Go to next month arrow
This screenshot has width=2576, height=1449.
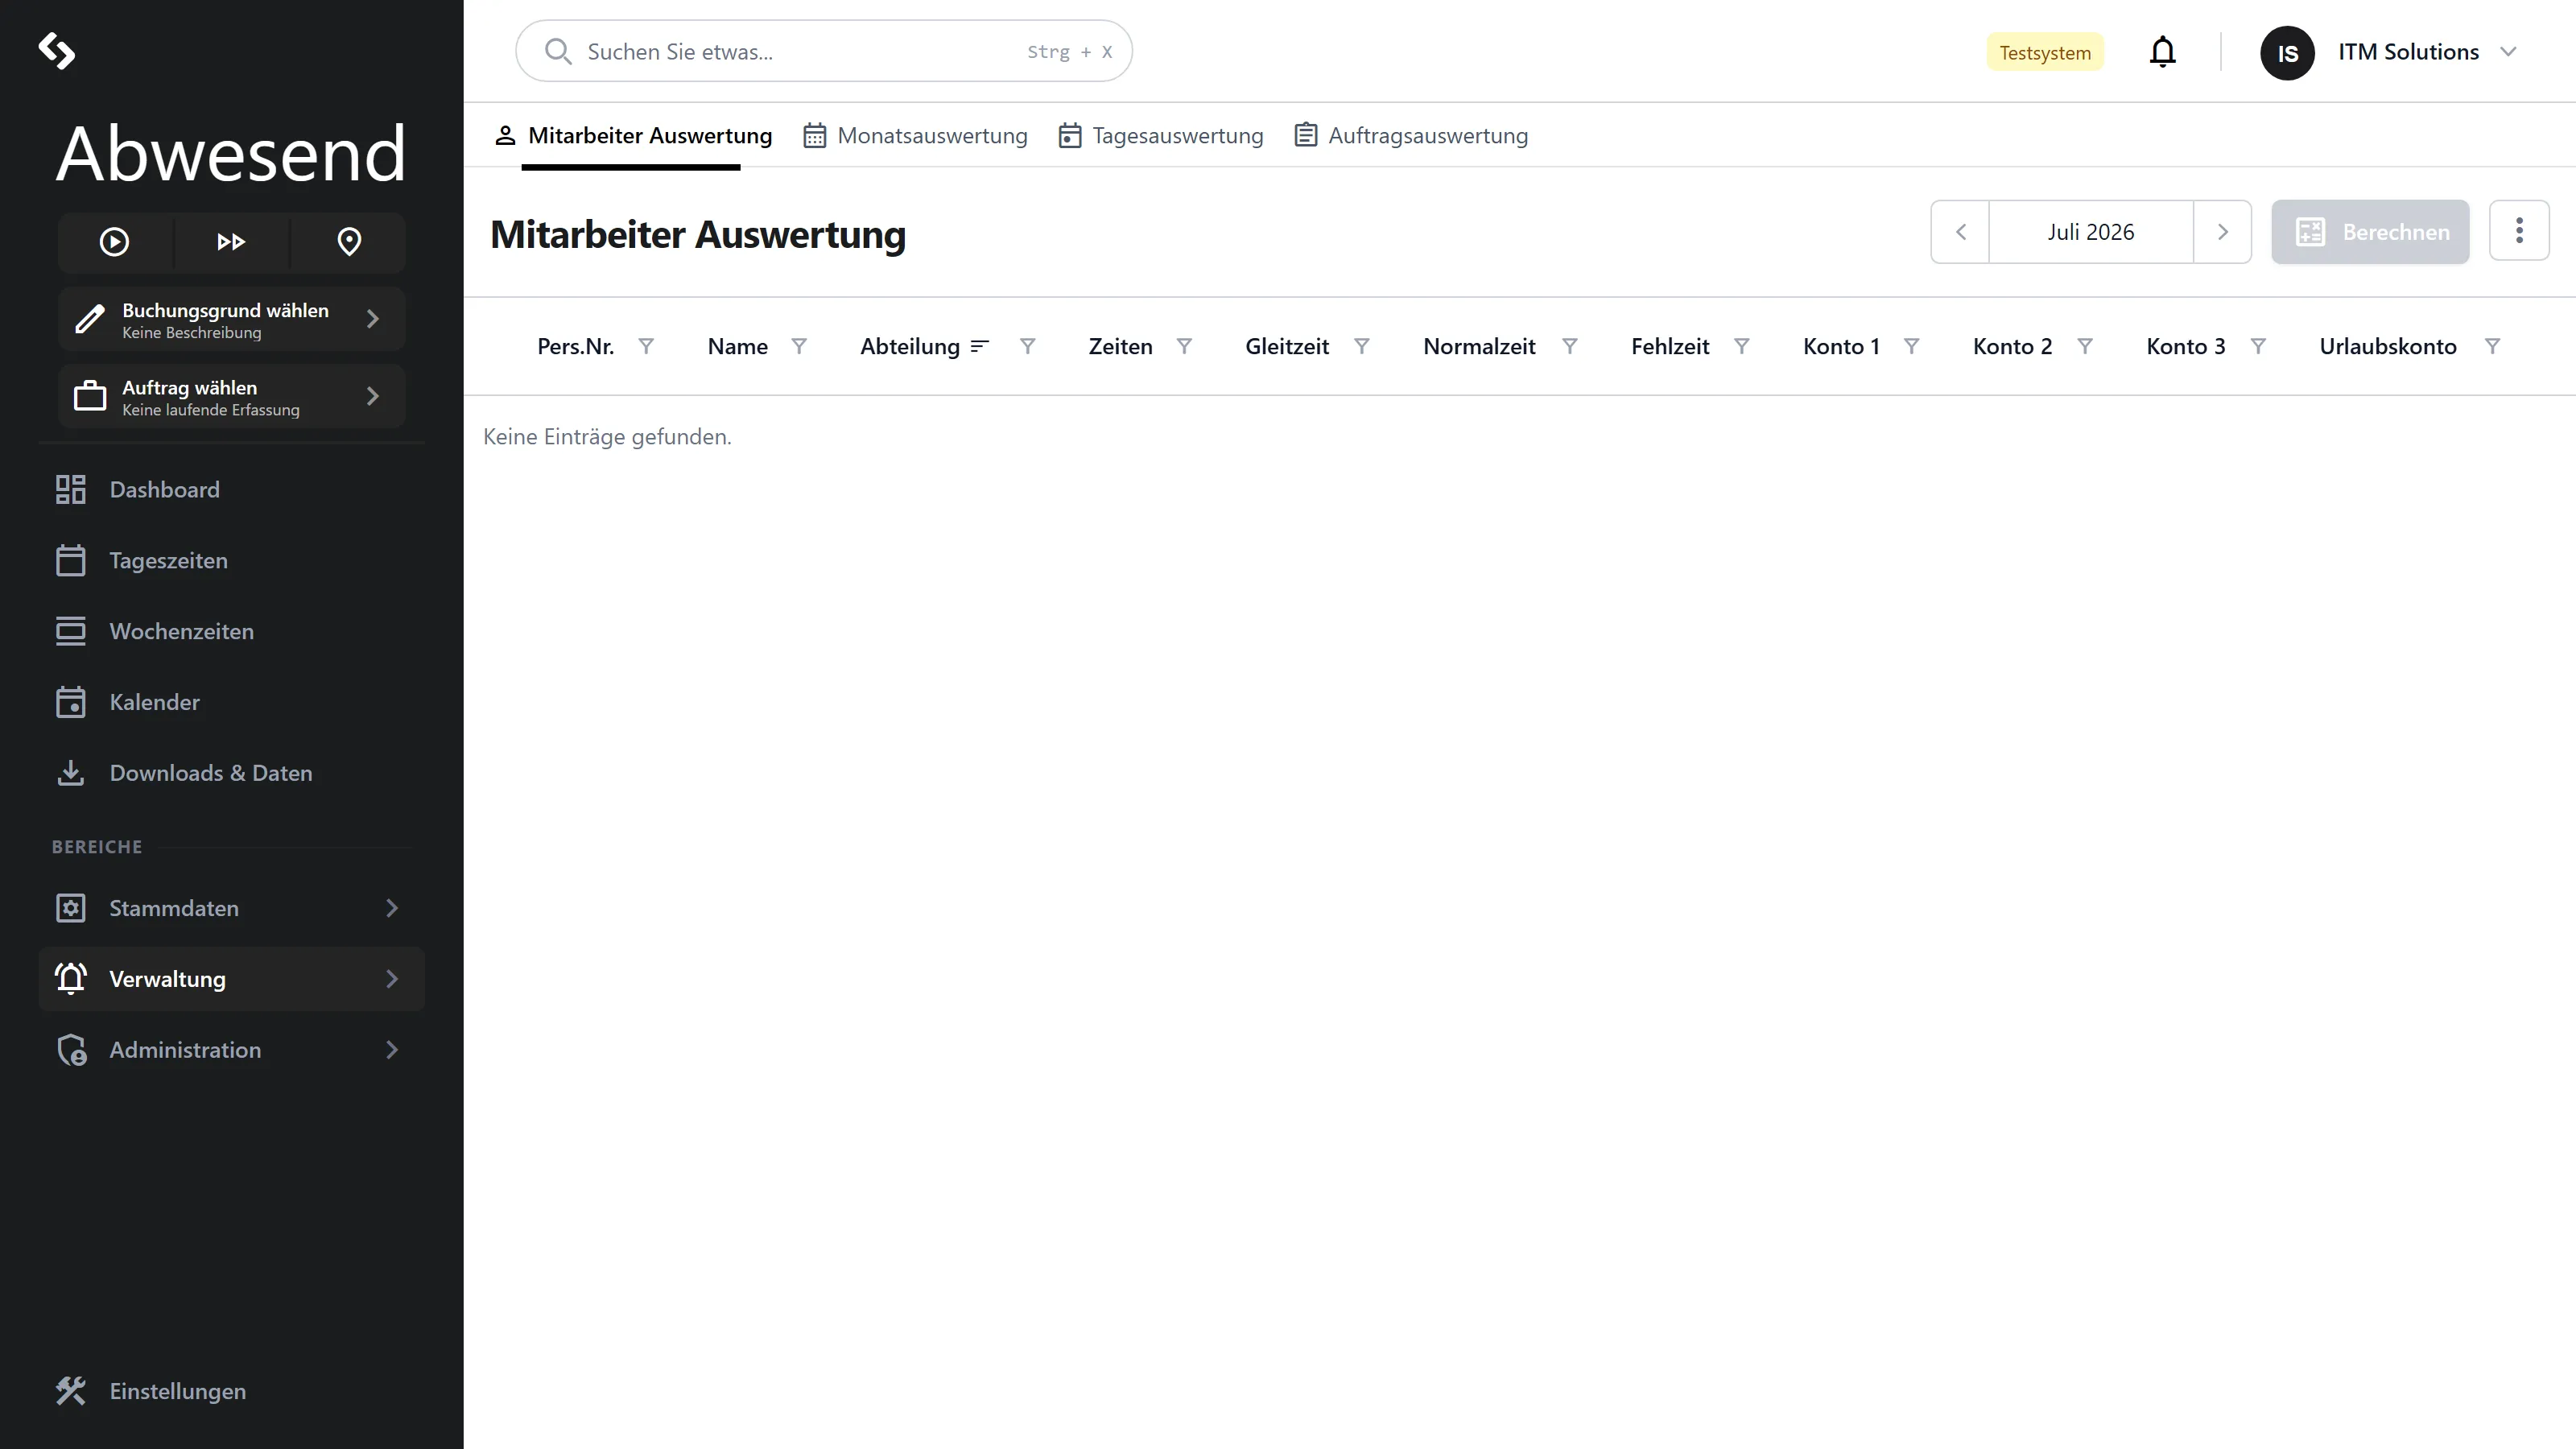2222,232
